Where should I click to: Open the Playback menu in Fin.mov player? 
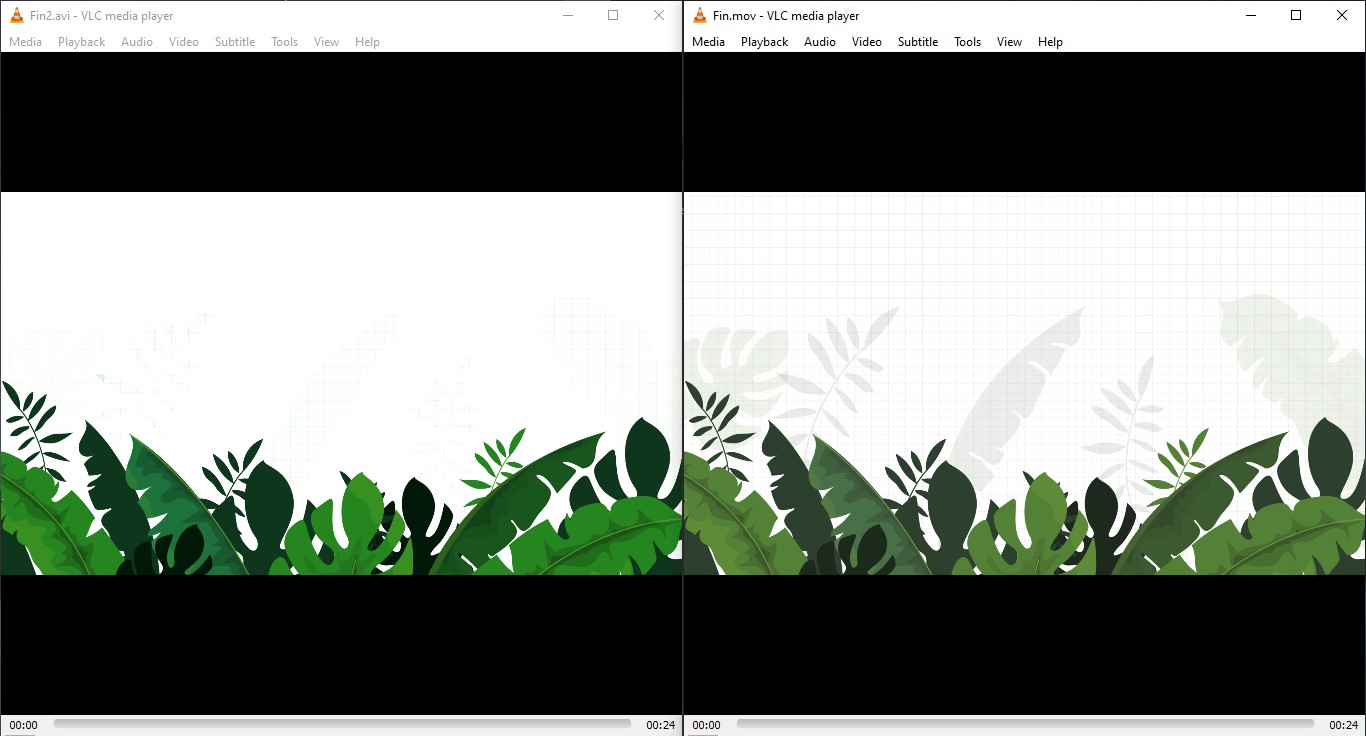(764, 41)
